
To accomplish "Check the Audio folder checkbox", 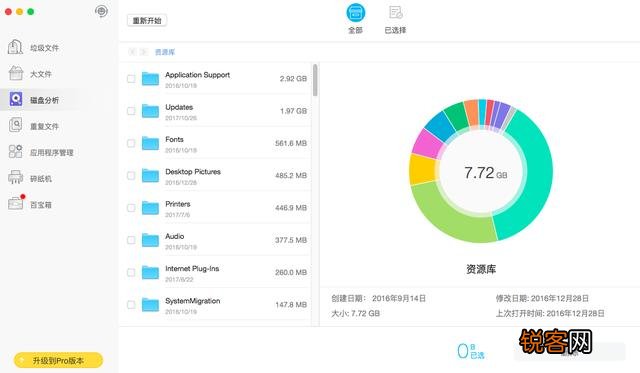I will click(x=131, y=240).
